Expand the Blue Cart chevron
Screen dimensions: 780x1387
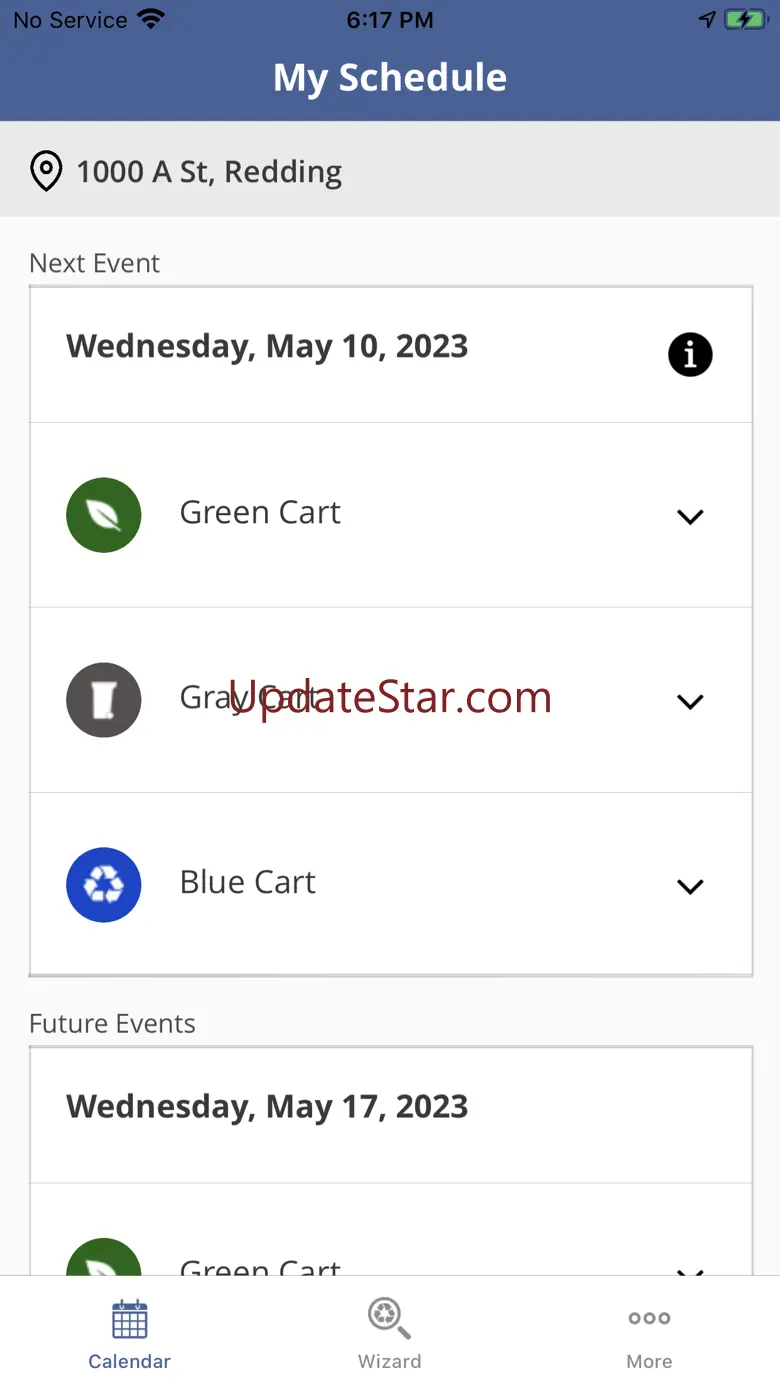click(x=690, y=887)
